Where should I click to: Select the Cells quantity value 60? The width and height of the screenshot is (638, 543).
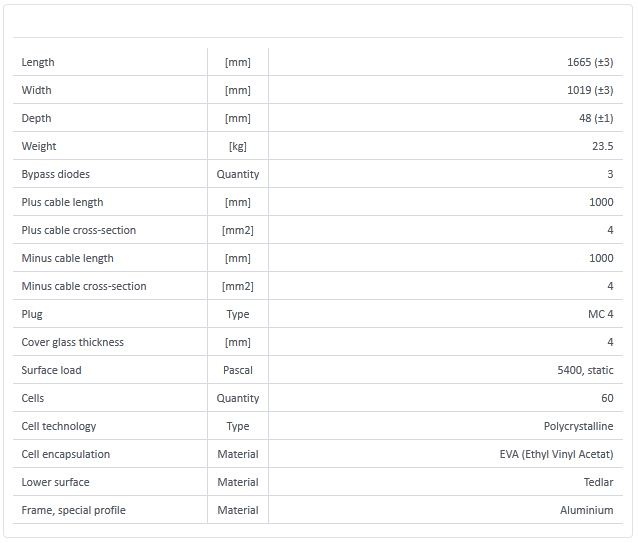click(x=607, y=398)
